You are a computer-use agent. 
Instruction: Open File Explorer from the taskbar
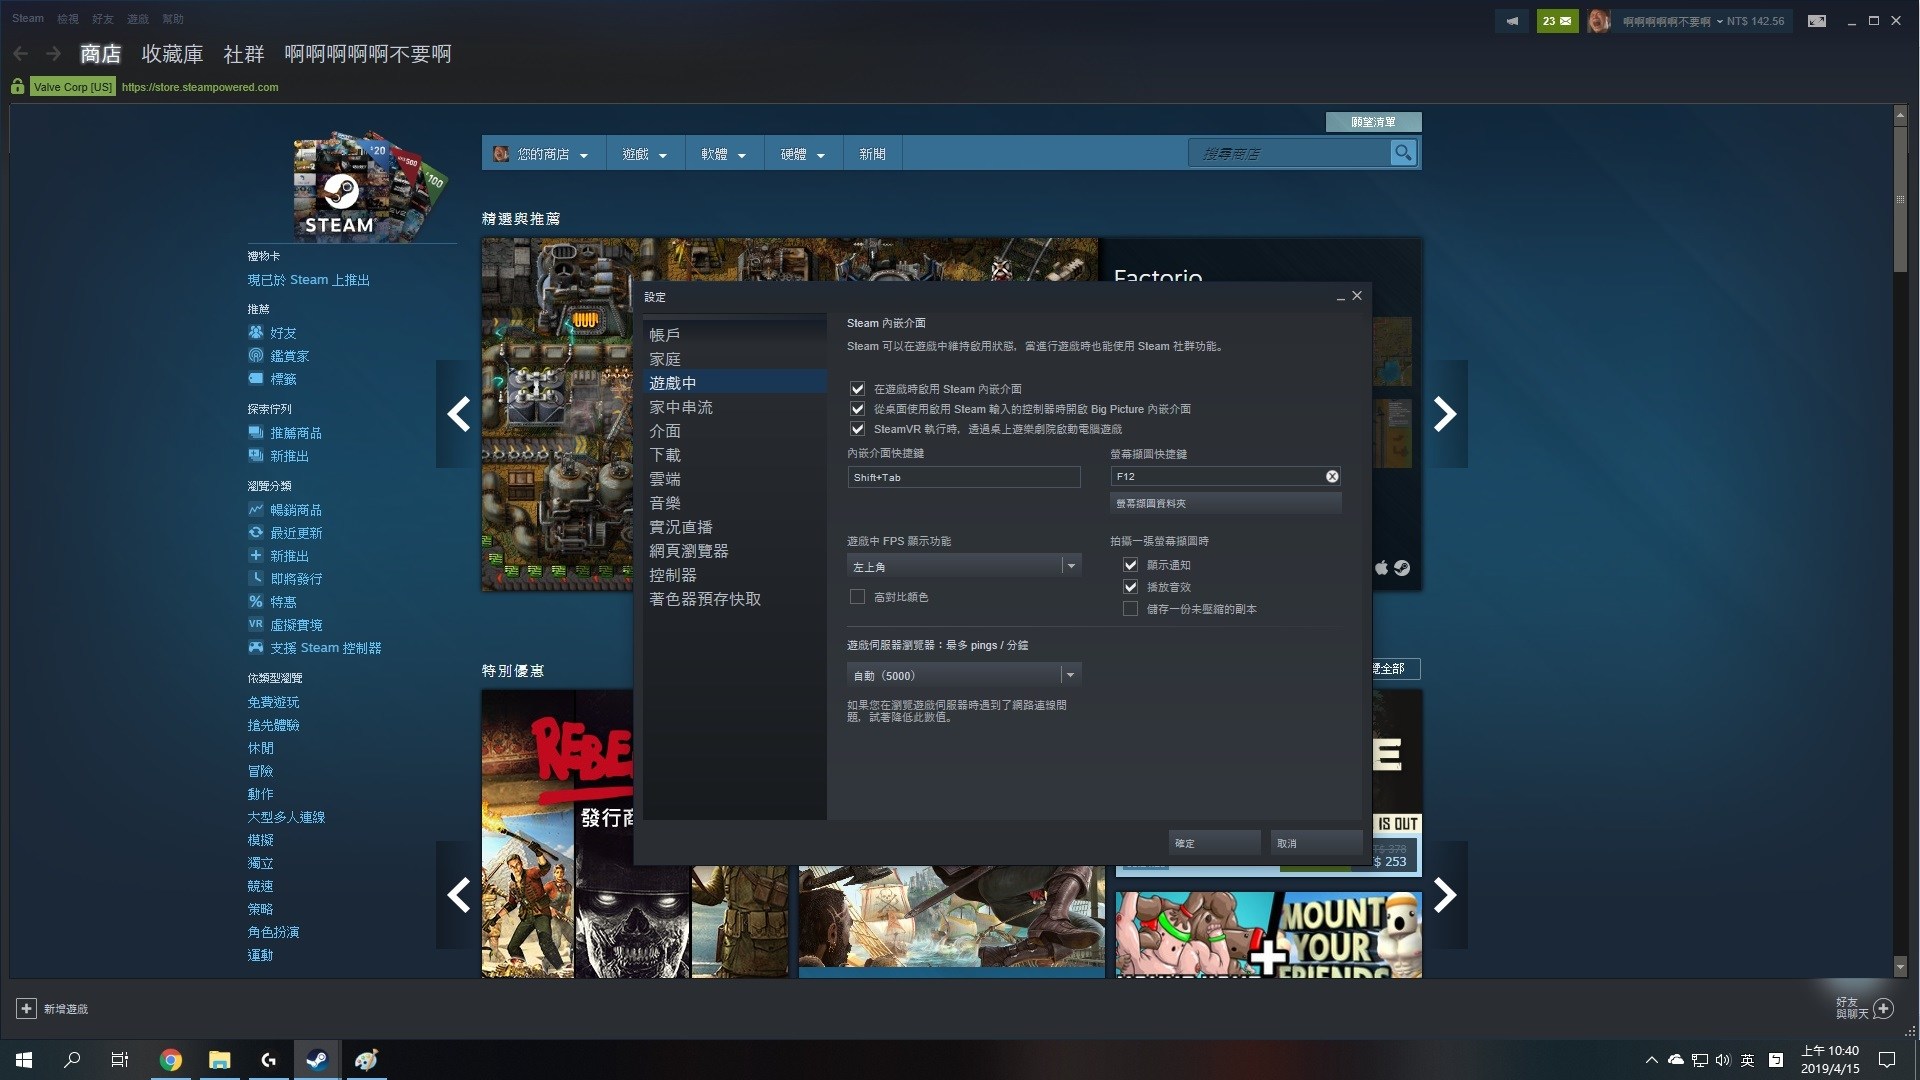click(219, 1060)
